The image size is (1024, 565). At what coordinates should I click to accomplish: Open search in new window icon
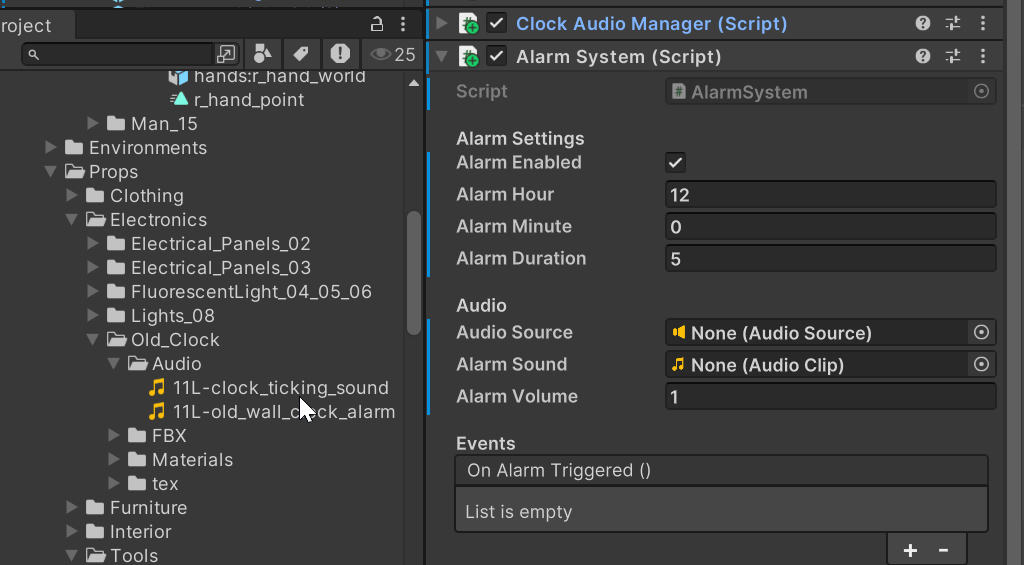(x=226, y=54)
